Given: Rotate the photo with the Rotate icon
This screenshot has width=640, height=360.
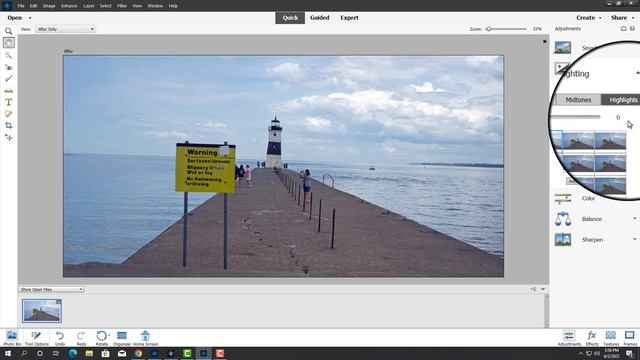Looking at the screenshot, I should pyautogui.click(x=101, y=336).
